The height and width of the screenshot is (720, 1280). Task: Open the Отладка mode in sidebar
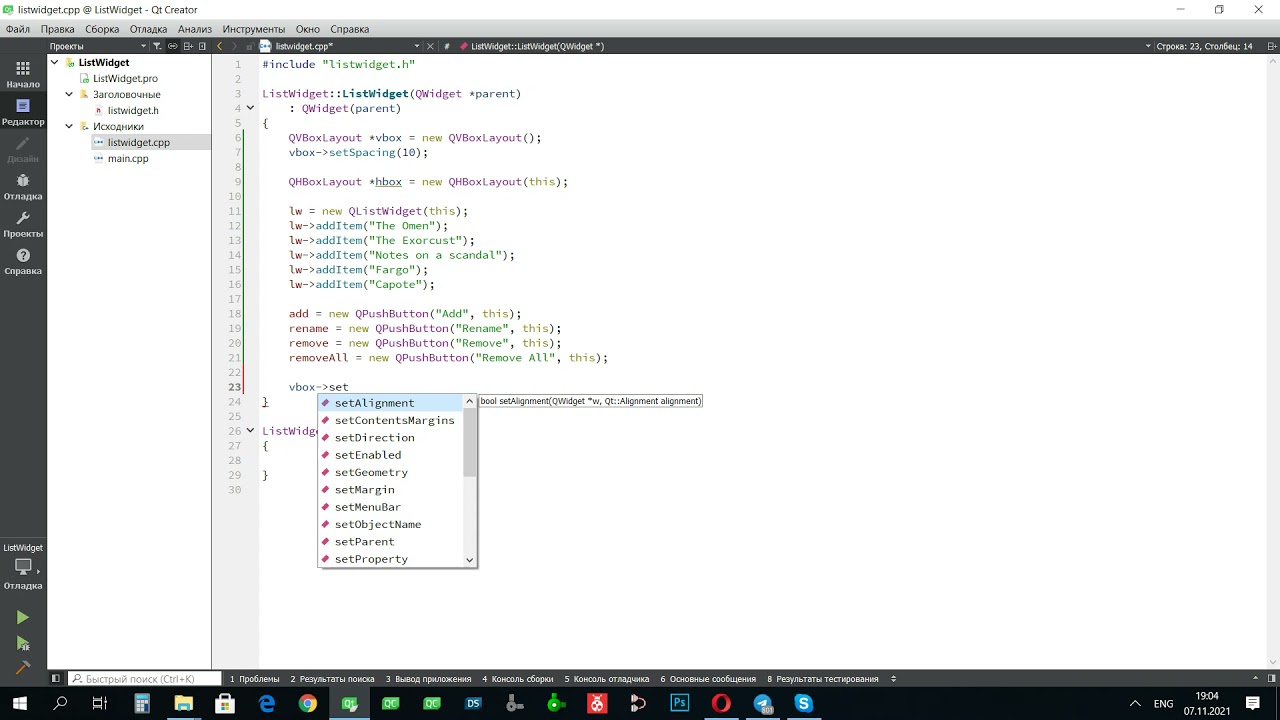coord(23,187)
